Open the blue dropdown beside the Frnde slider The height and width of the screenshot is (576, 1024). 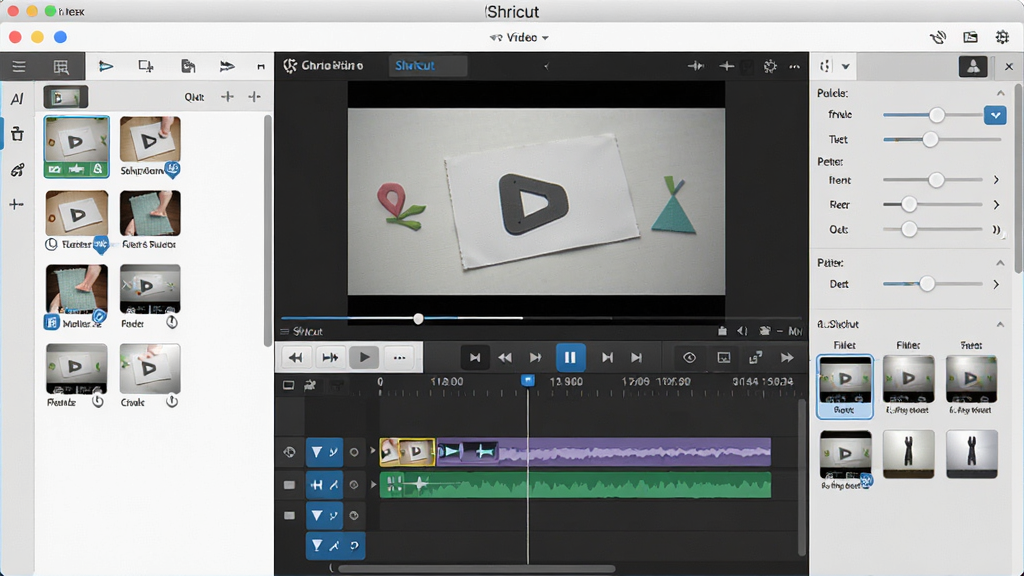pyautogui.click(x=995, y=115)
